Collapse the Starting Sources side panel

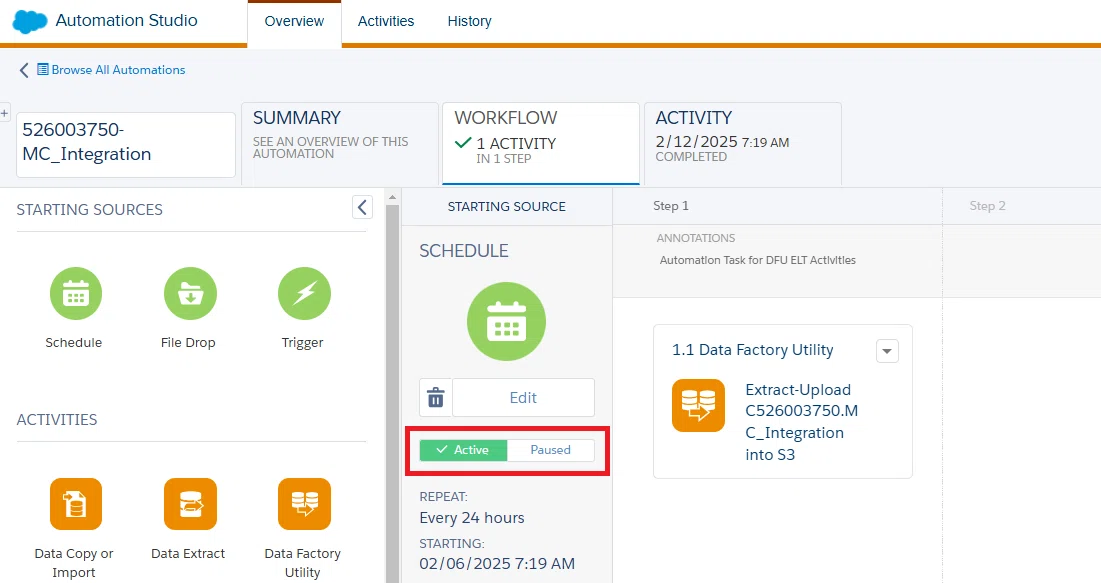(362, 207)
